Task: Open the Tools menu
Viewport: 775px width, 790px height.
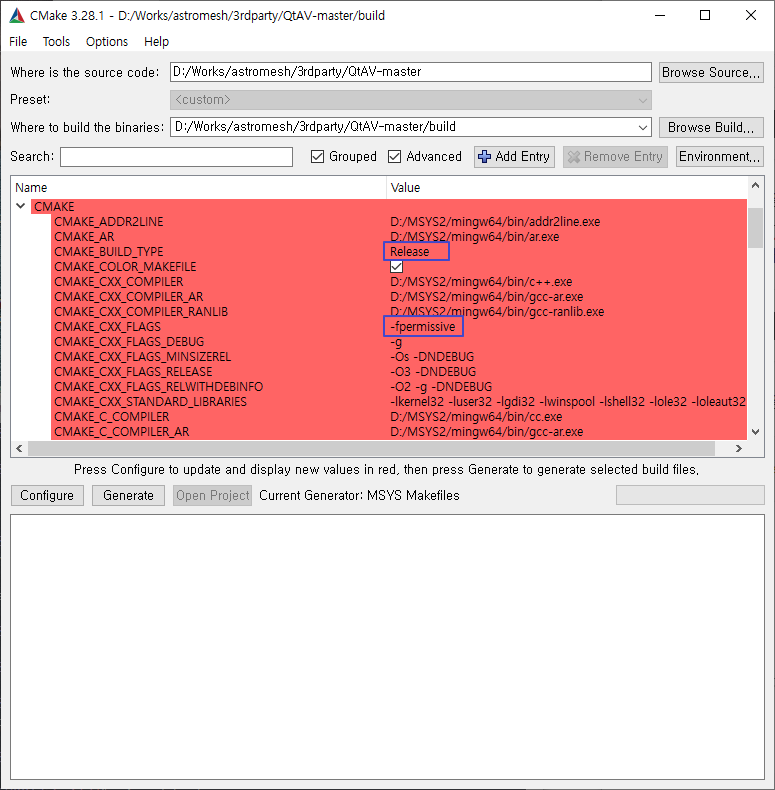Action: pyautogui.click(x=56, y=42)
